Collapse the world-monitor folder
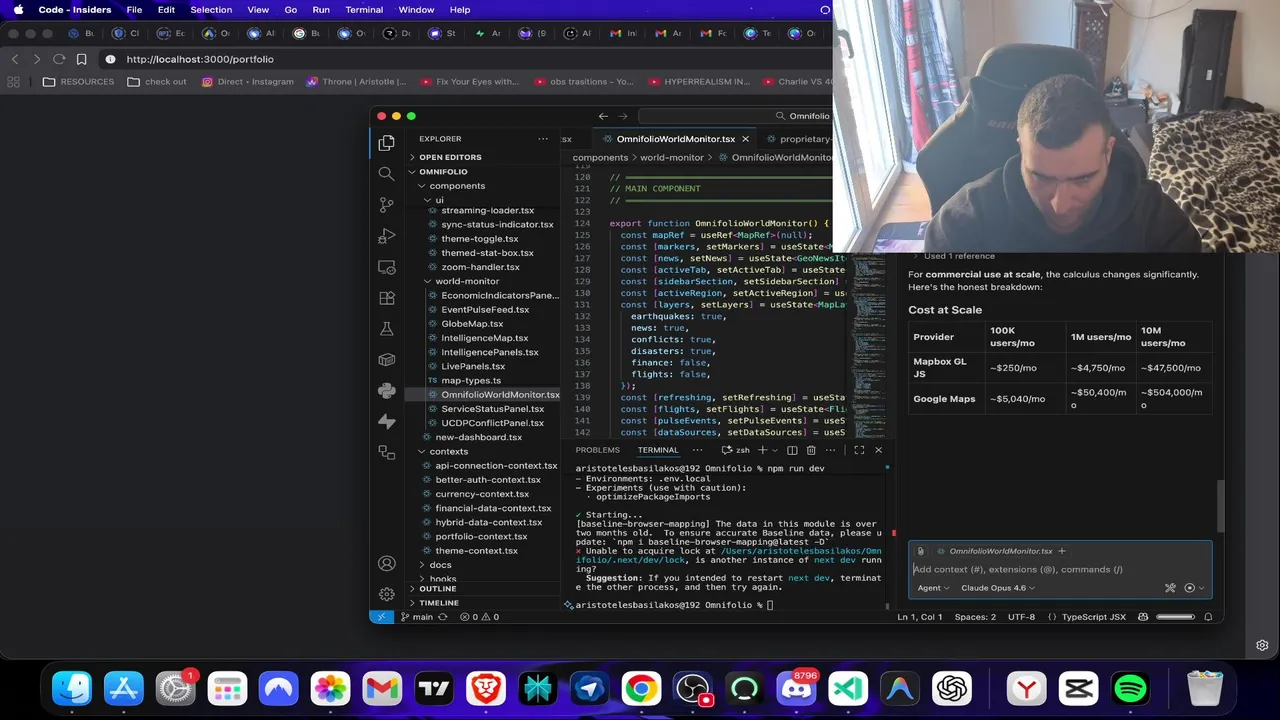Viewport: 1280px width, 720px height. (x=467, y=281)
